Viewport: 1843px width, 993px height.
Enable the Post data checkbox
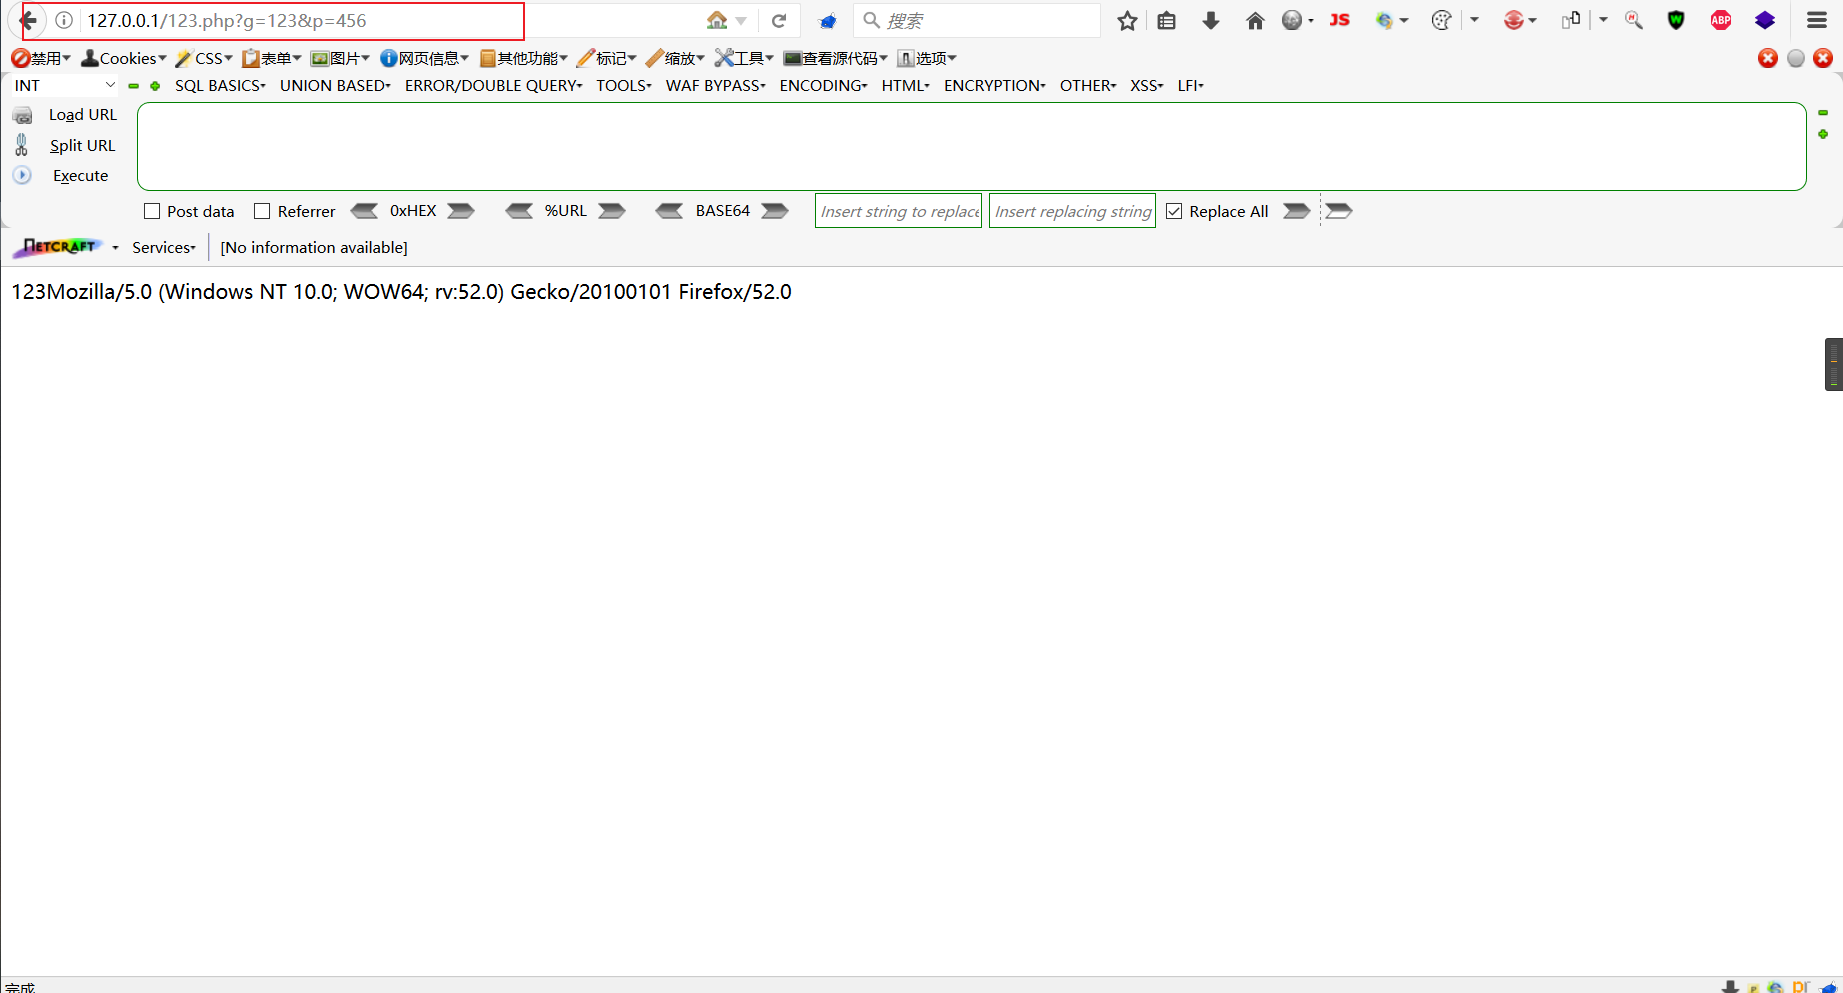(x=152, y=211)
